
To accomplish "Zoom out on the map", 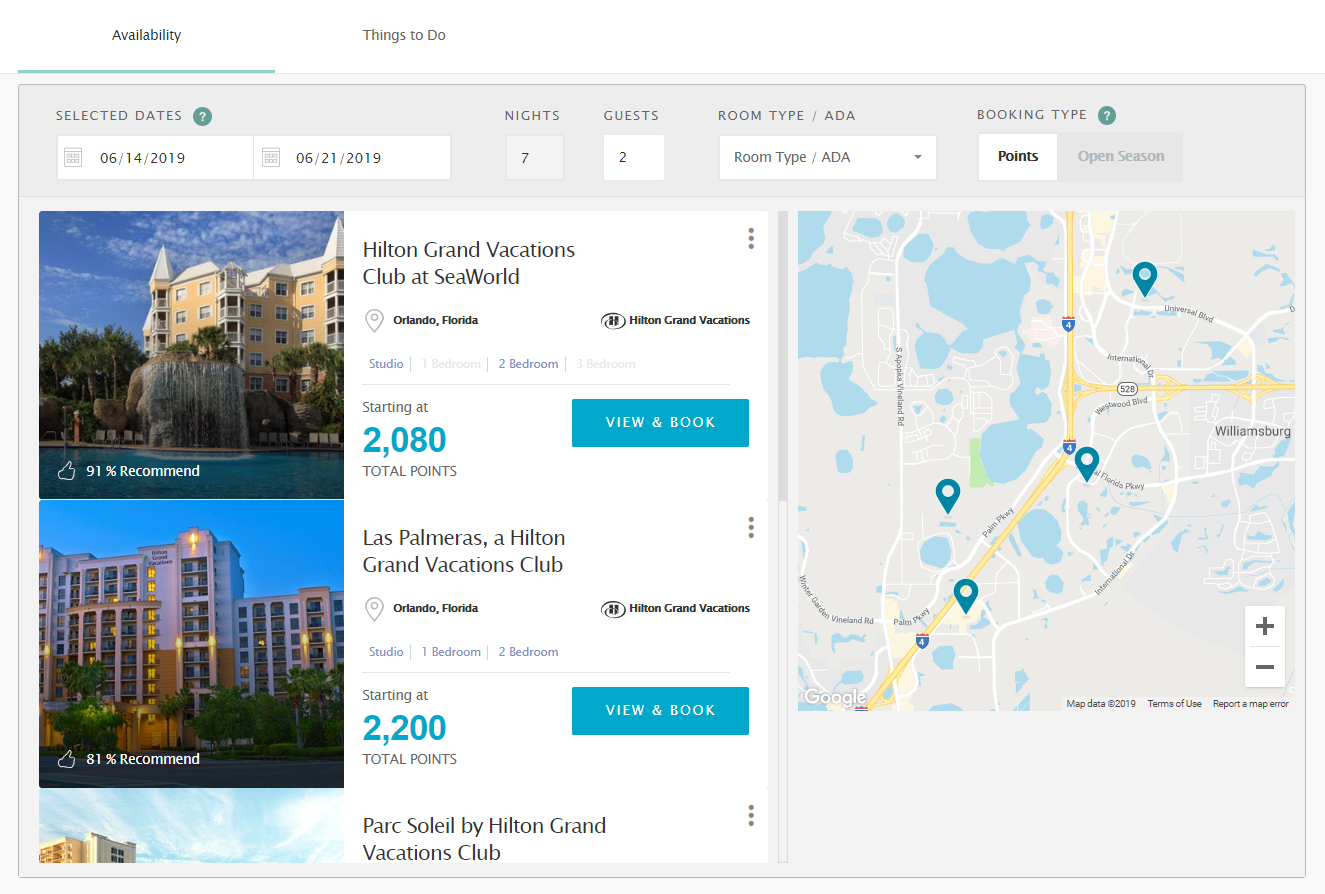I will click(1265, 667).
